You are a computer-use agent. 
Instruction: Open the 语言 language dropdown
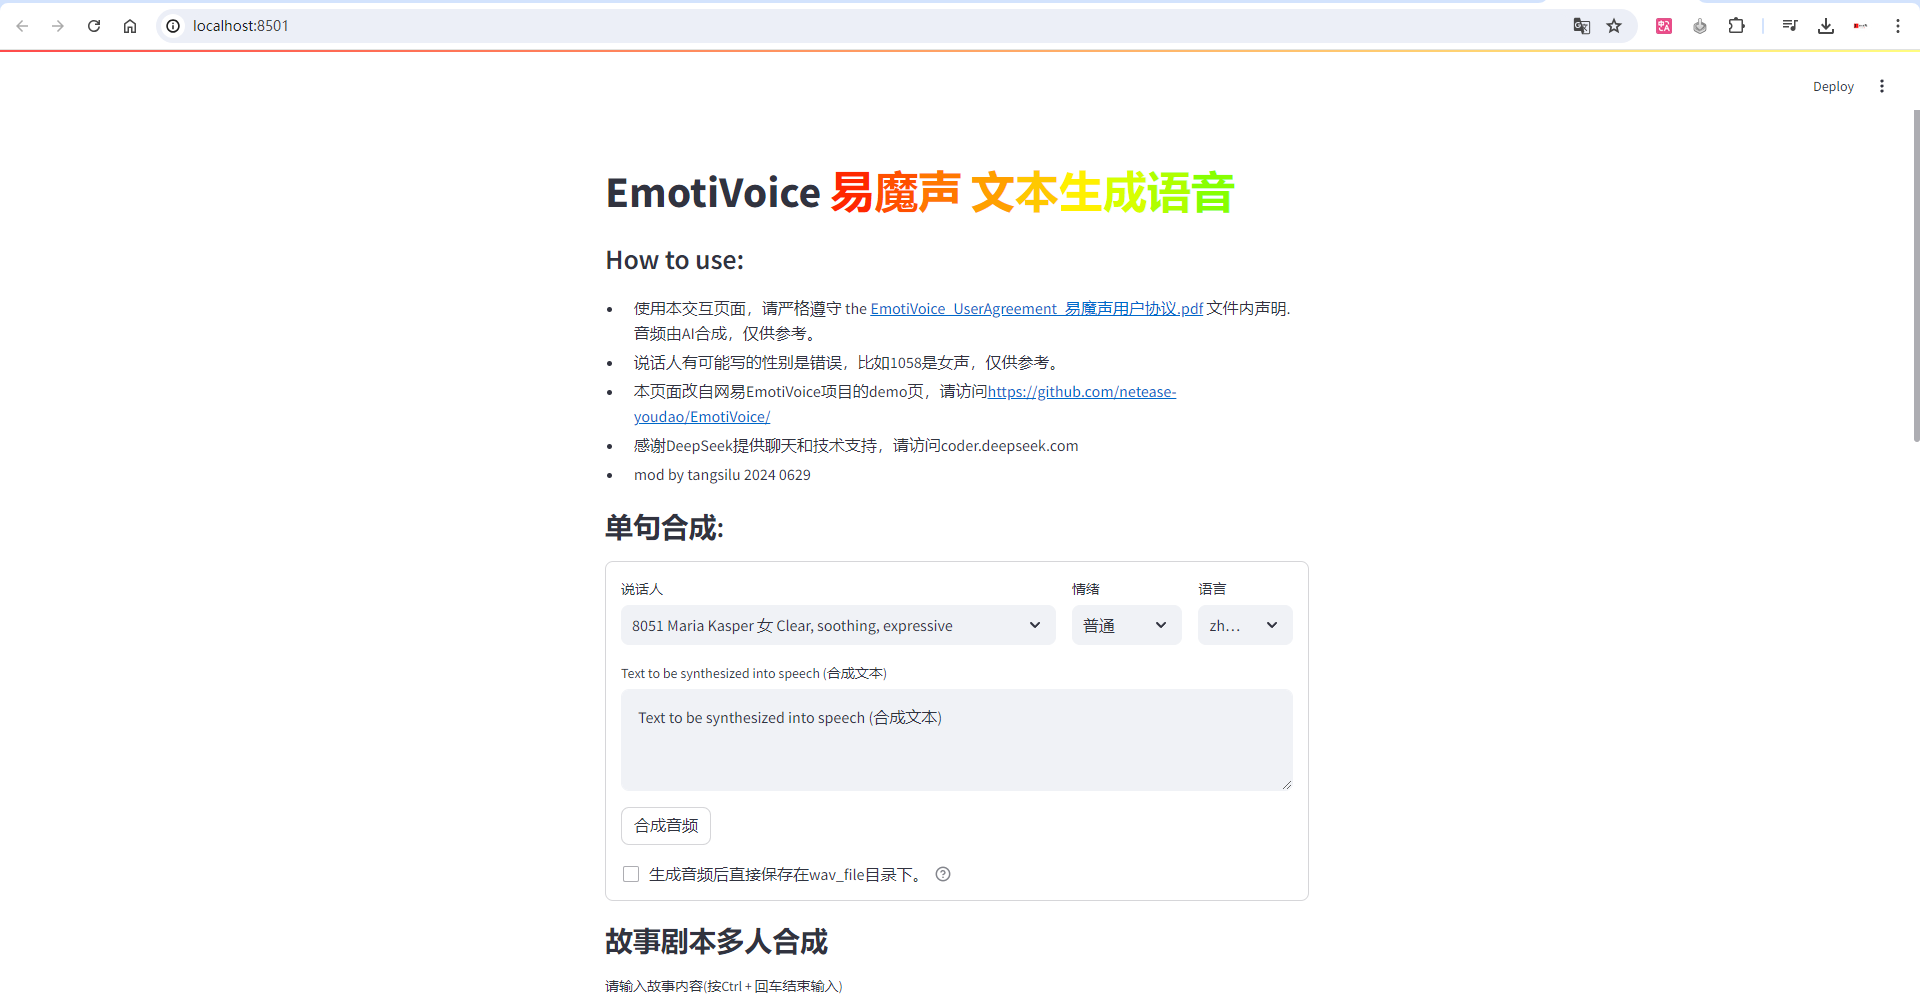coord(1245,625)
